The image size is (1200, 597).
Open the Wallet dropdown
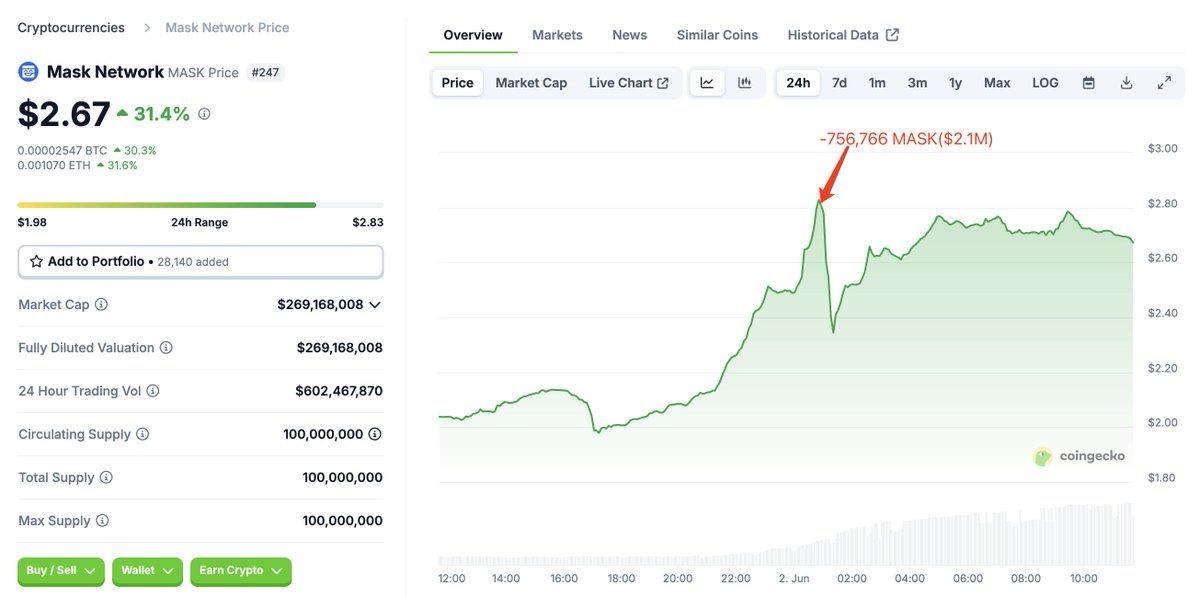point(147,571)
